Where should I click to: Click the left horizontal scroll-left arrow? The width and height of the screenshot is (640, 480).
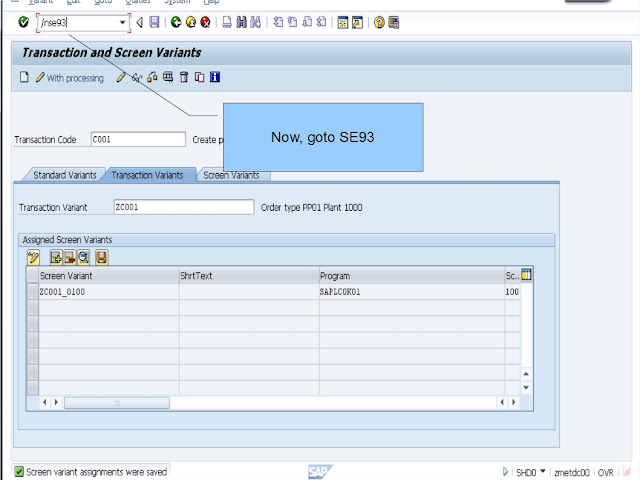pos(44,402)
